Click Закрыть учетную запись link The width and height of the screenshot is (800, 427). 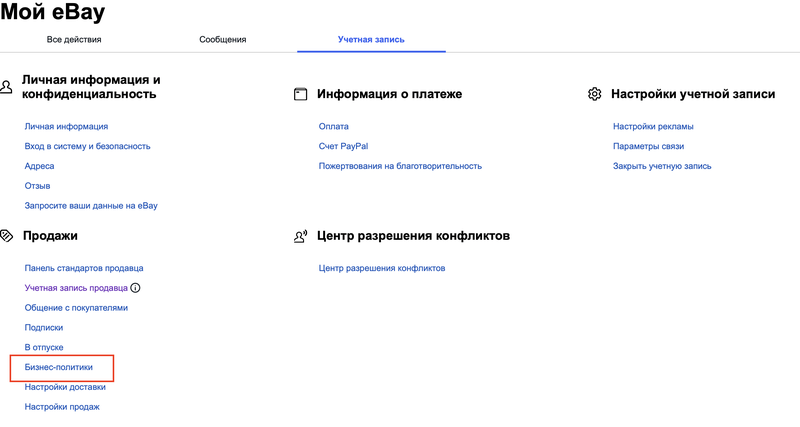(x=662, y=166)
